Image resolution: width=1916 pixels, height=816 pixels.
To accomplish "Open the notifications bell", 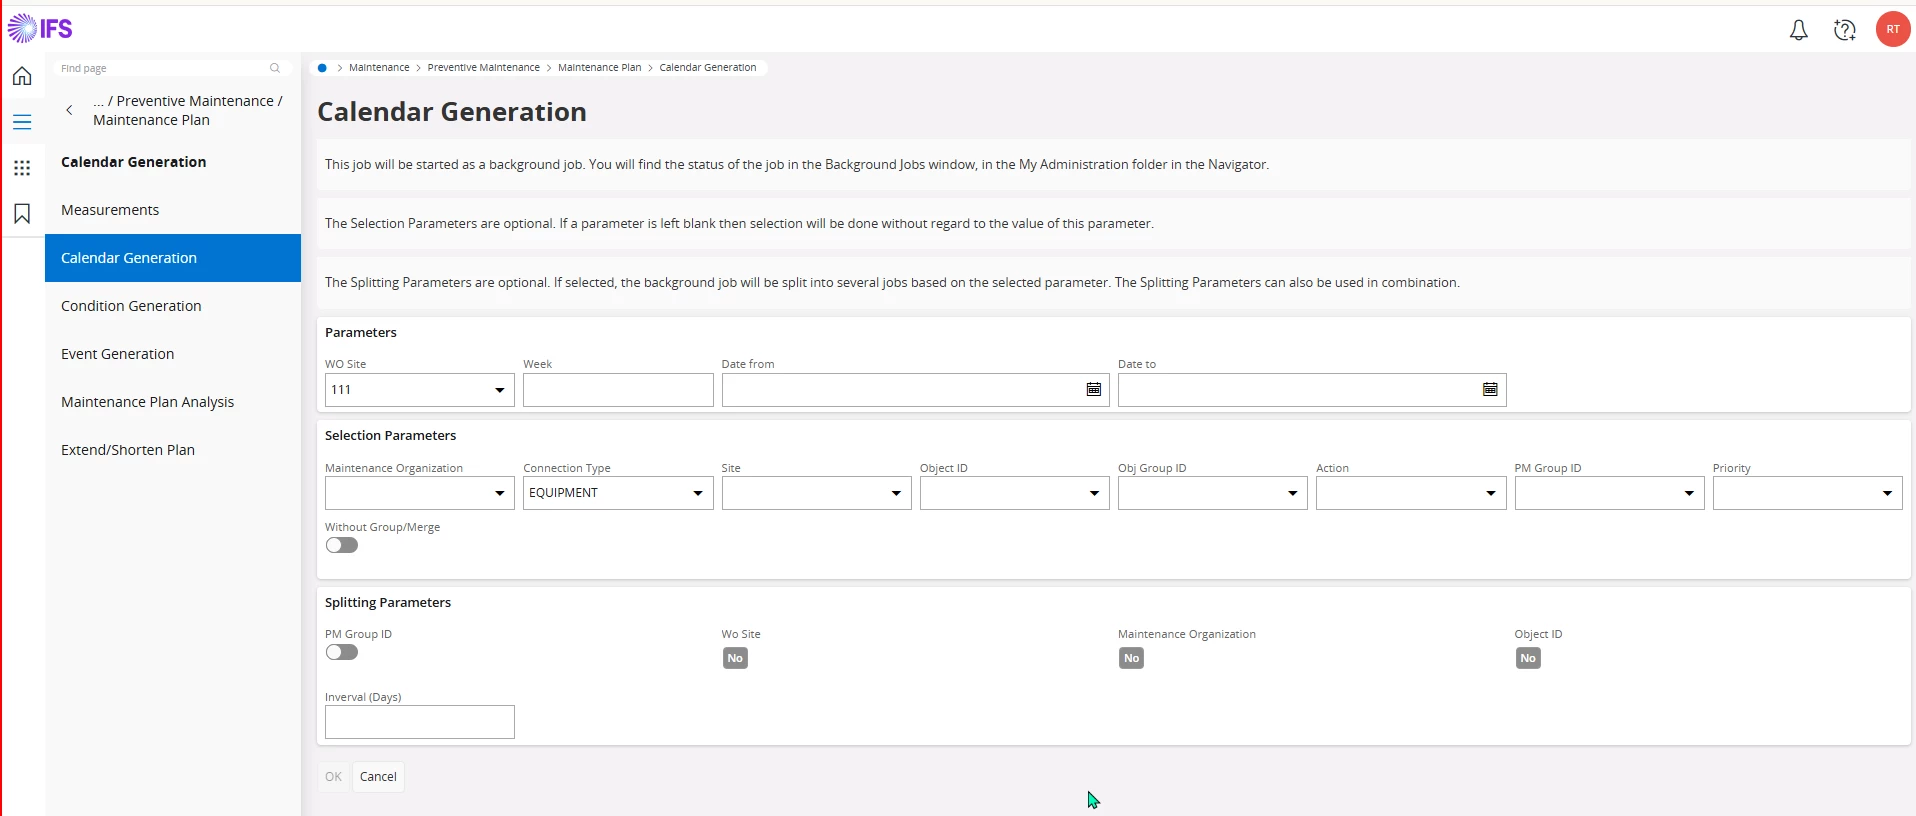I will [1798, 30].
